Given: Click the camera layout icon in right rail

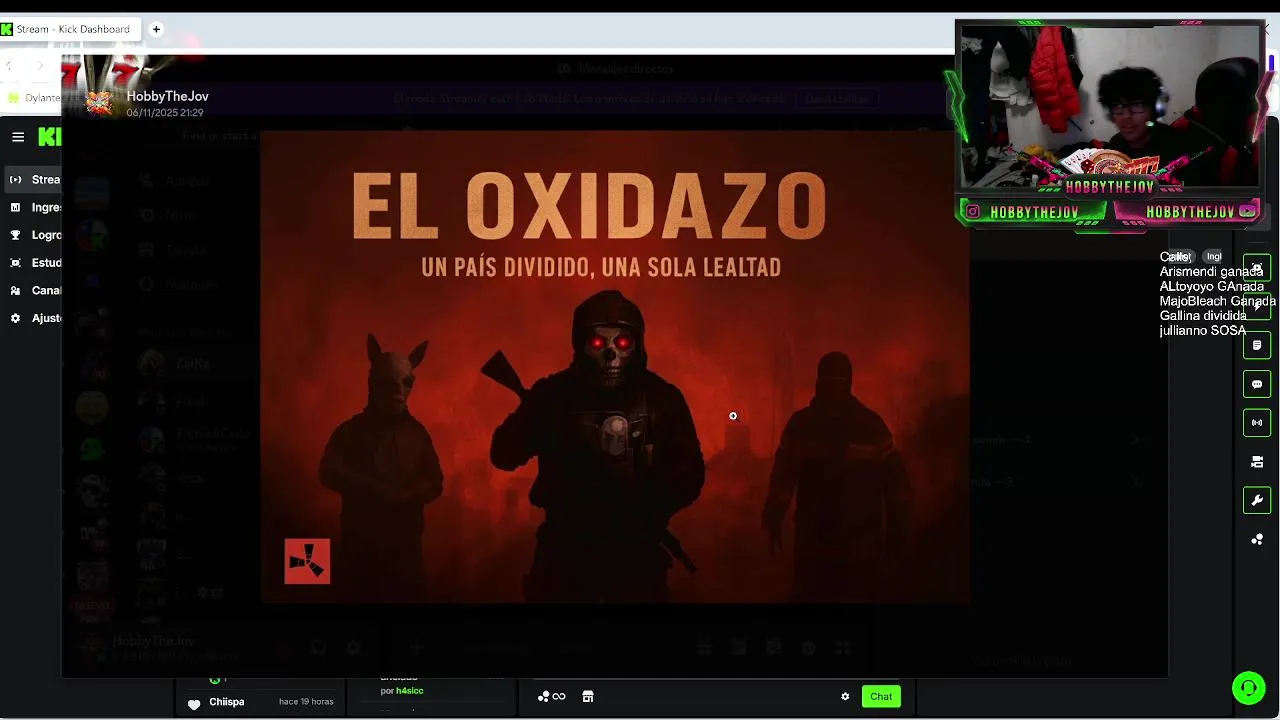Looking at the screenshot, I should point(1257,462).
